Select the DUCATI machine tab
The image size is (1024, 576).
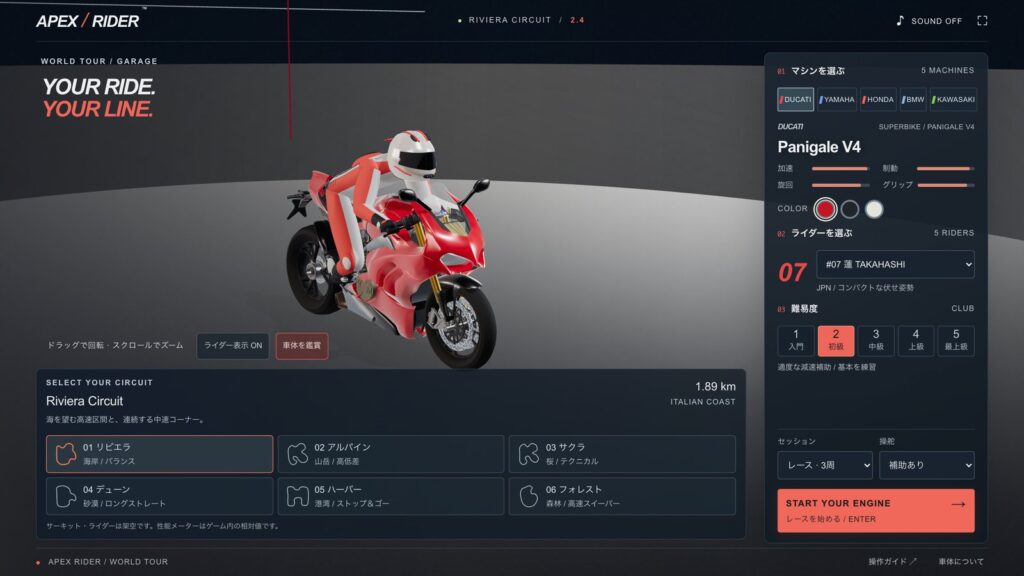[795, 99]
